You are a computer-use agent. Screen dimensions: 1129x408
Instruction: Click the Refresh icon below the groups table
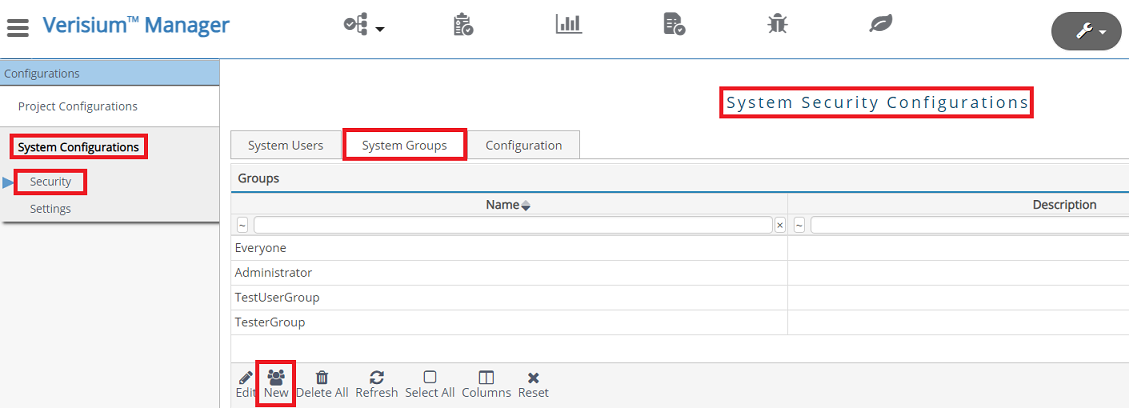[x=377, y=378]
